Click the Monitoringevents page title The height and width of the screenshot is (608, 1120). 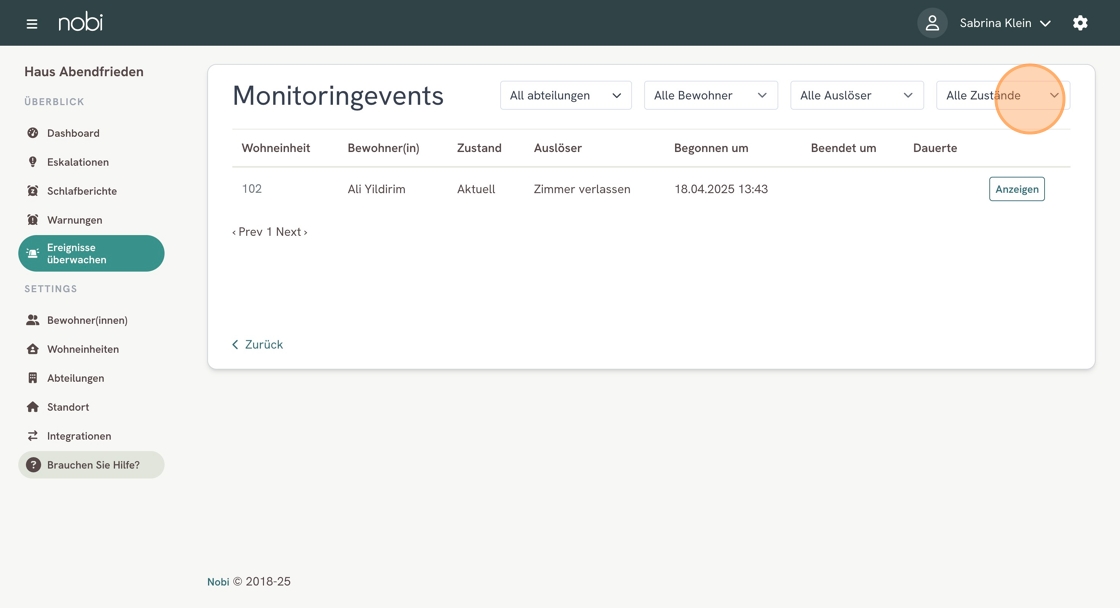[x=338, y=96]
